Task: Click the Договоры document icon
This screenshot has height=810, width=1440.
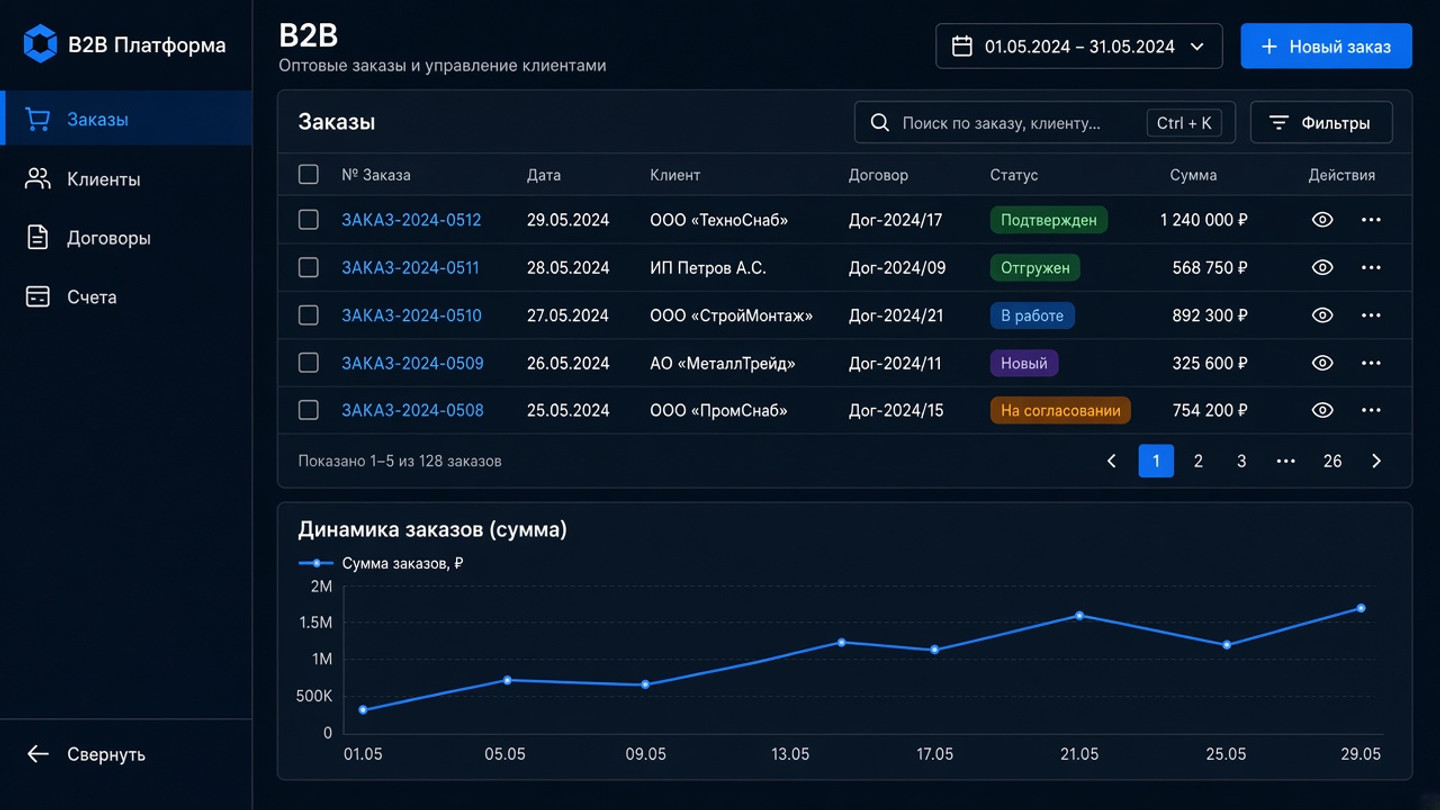Action: [38, 238]
